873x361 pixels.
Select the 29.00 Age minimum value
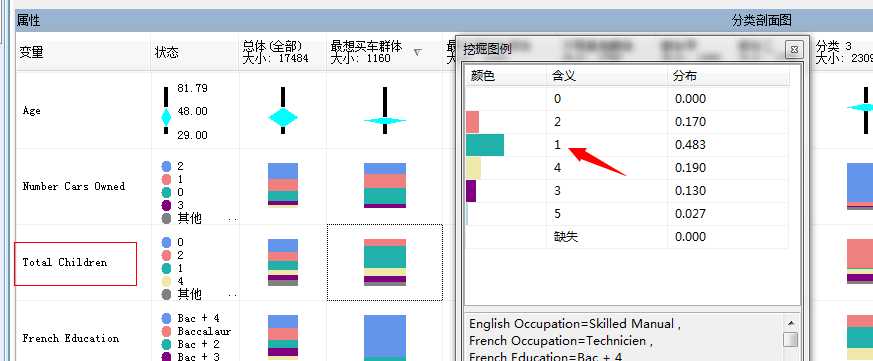click(x=192, y=135)
